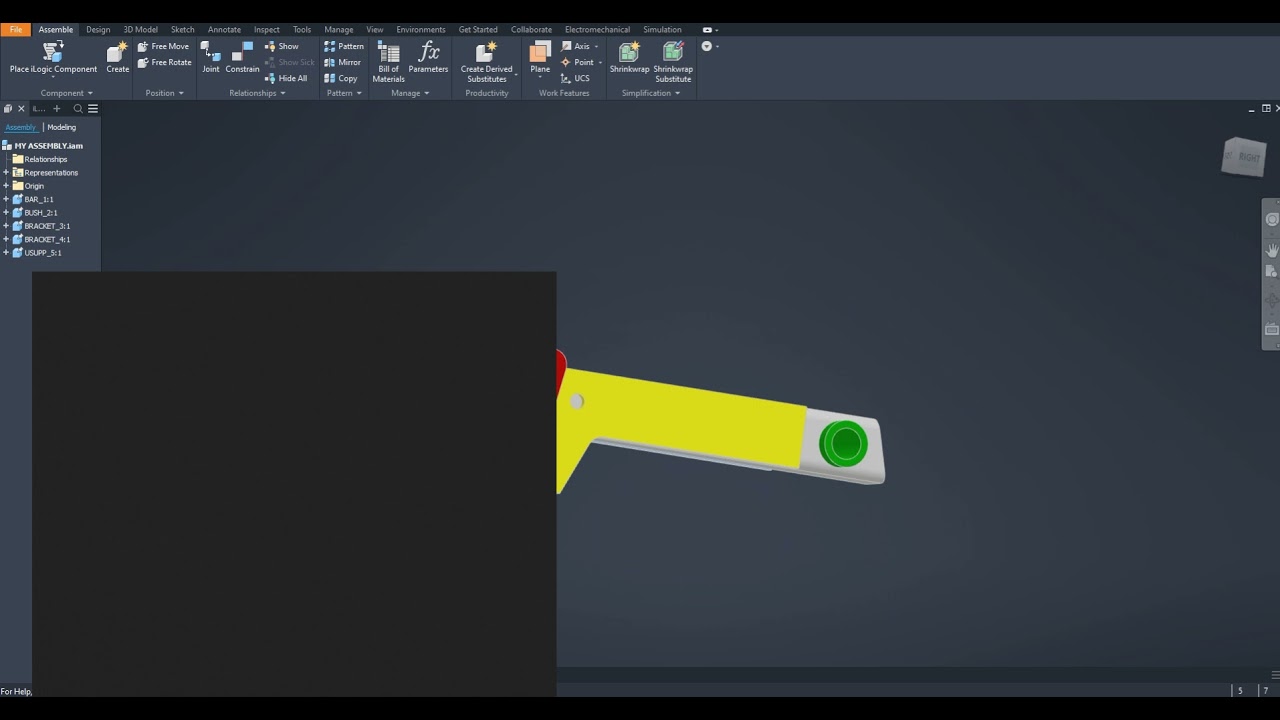Click the Shrinkwrap Substitute tool

click(x=673, y=60)
